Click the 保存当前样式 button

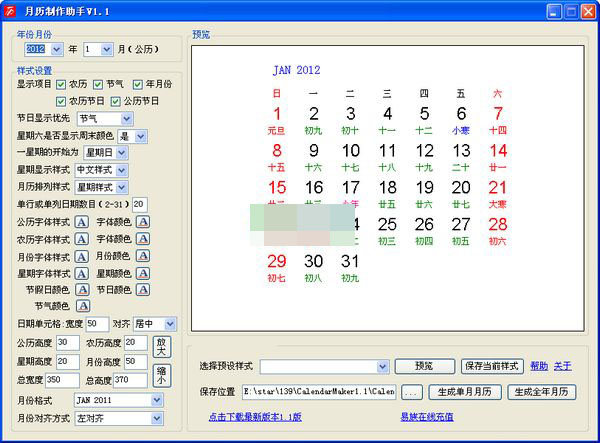[490, 366]
